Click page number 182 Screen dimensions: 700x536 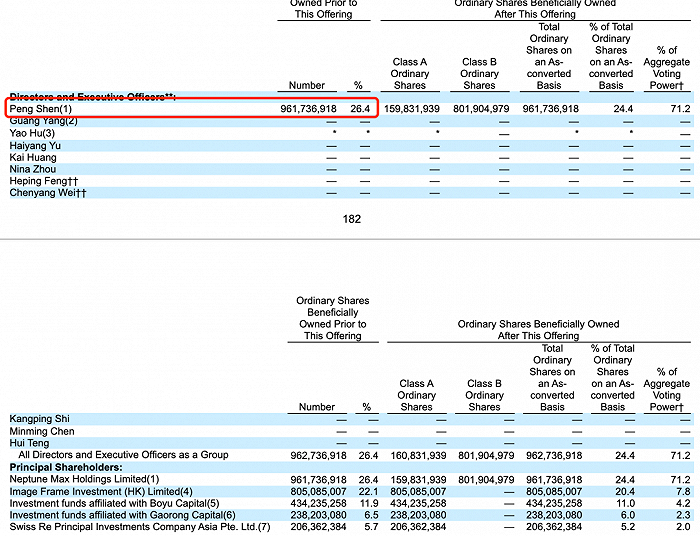point(350,219)
